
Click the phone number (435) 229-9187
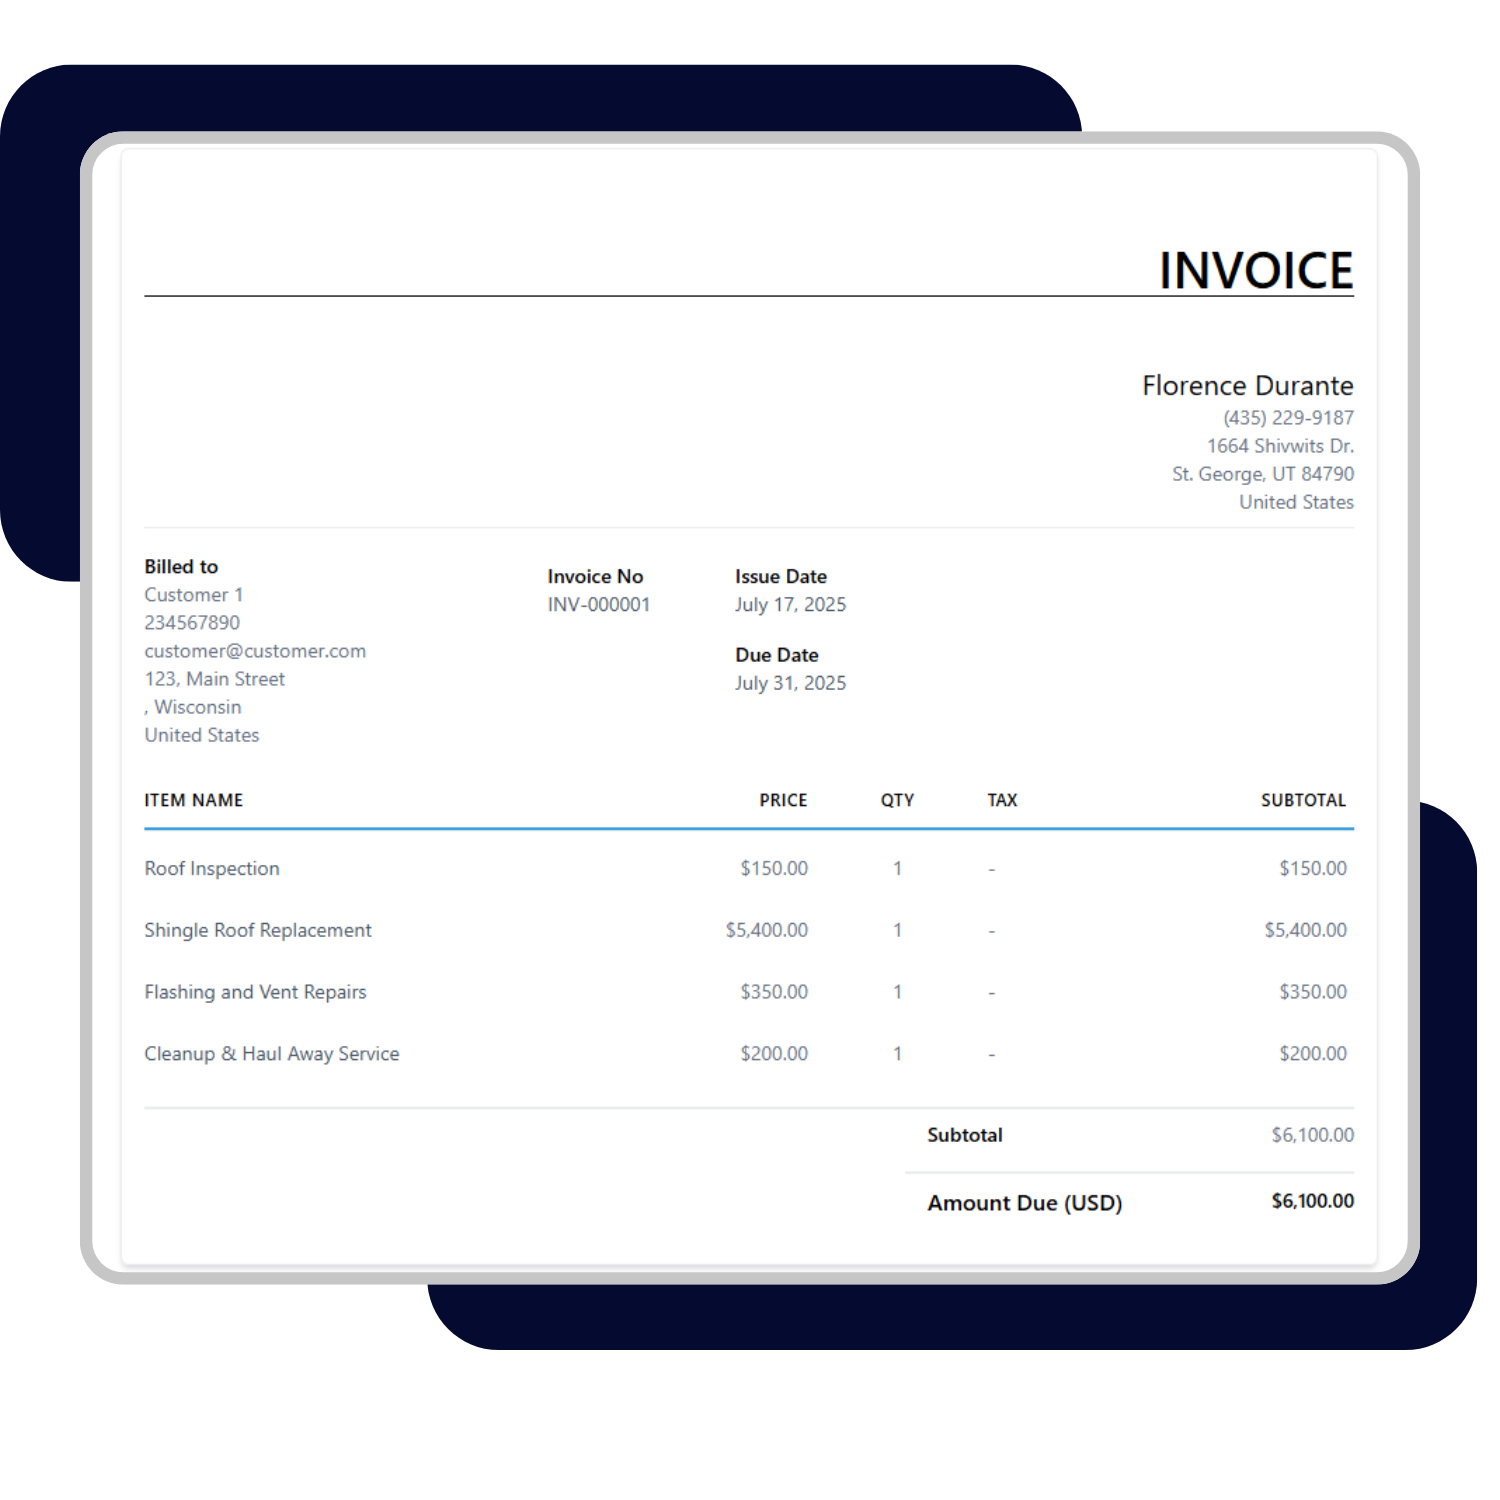coord(1288,418)
